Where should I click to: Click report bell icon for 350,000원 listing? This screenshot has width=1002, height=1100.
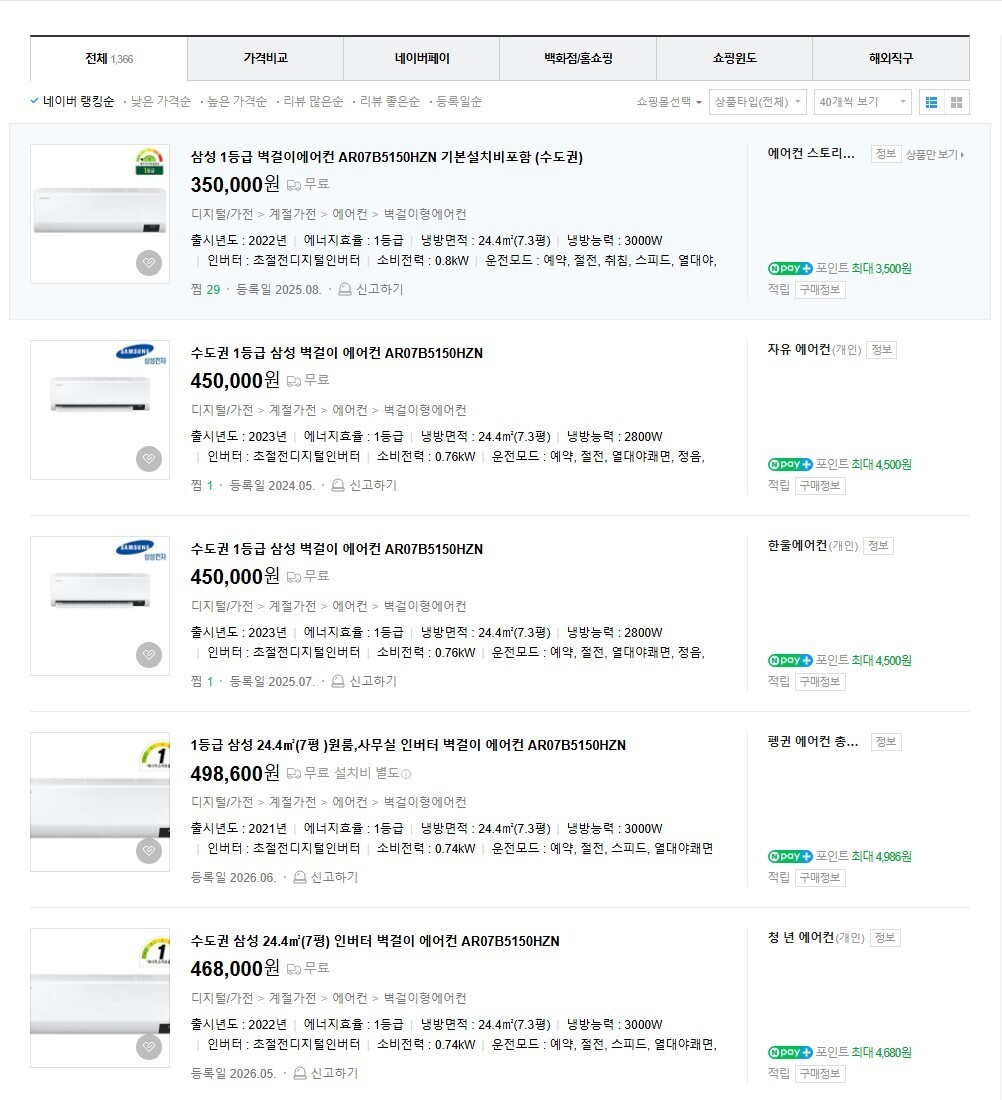pyautogui.click(x=345, y=289)
